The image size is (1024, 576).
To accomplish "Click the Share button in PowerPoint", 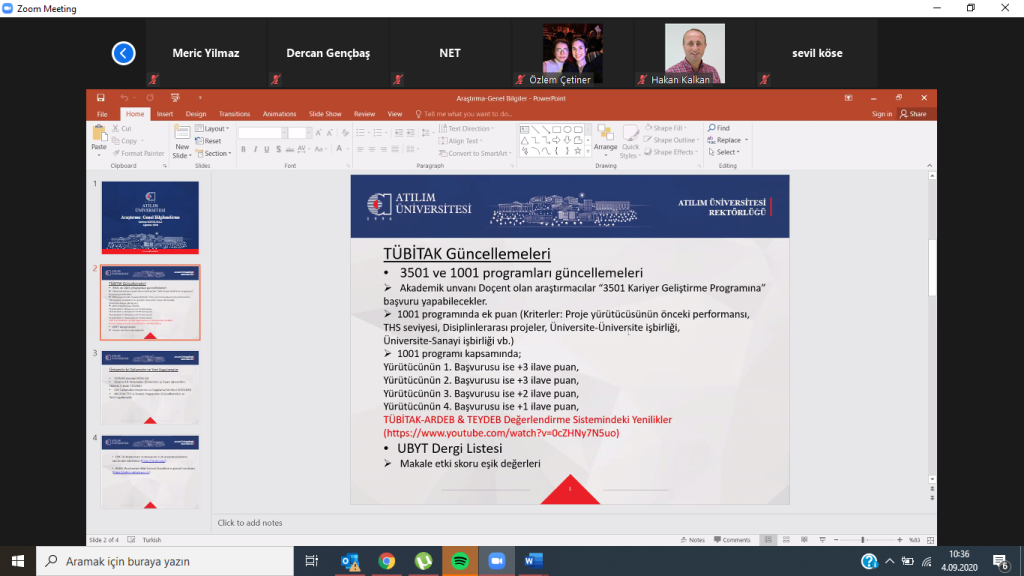I will click(x=913, y=114).
